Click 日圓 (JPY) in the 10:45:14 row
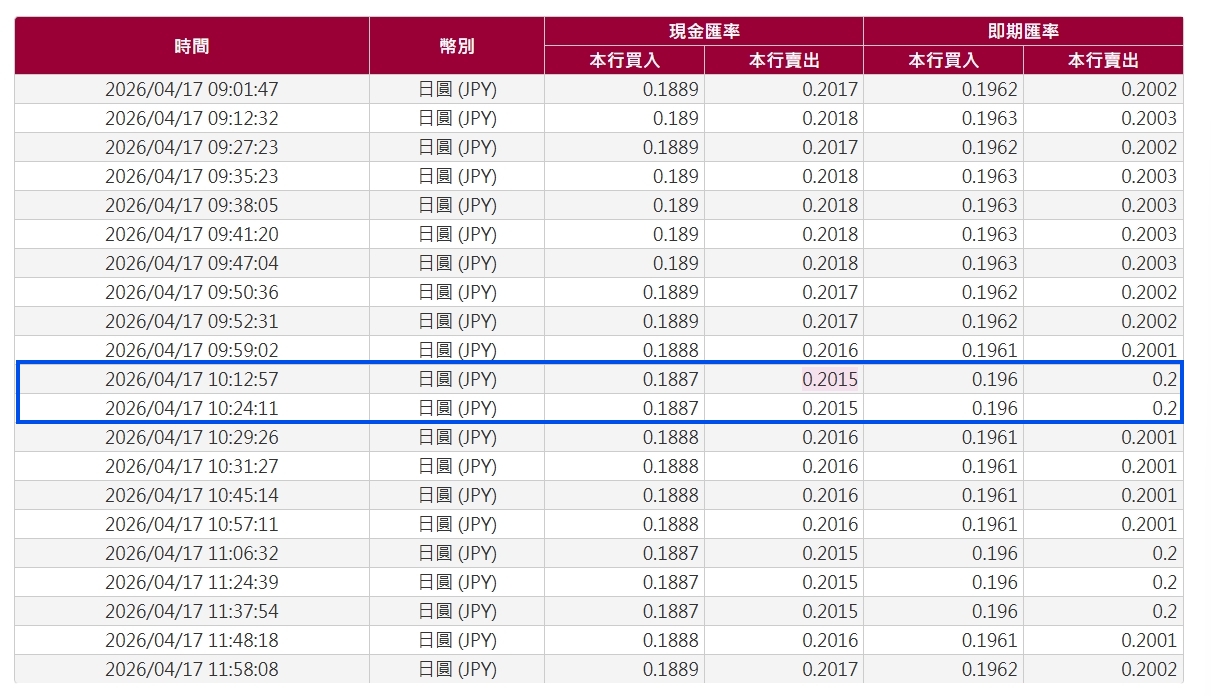 tap(457, 495)
